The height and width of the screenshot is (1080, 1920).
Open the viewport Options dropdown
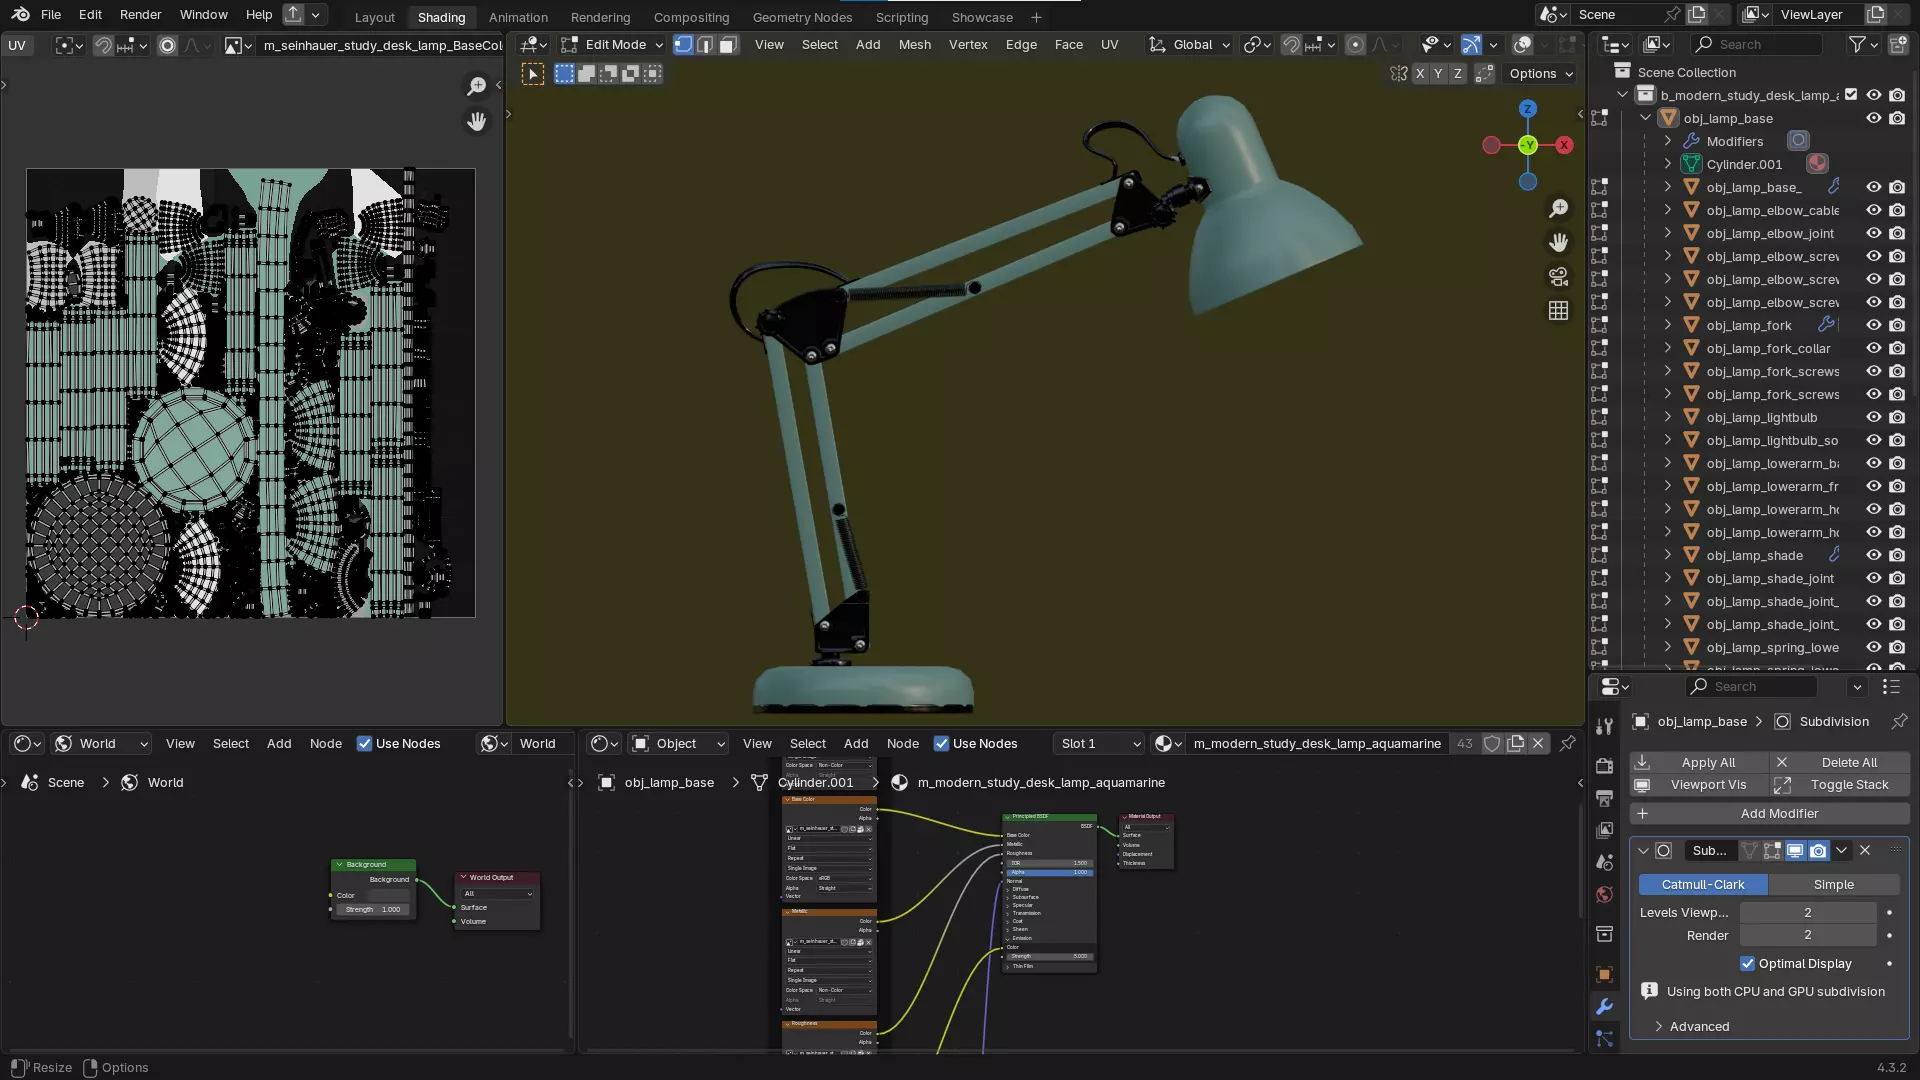(1541, 74)
